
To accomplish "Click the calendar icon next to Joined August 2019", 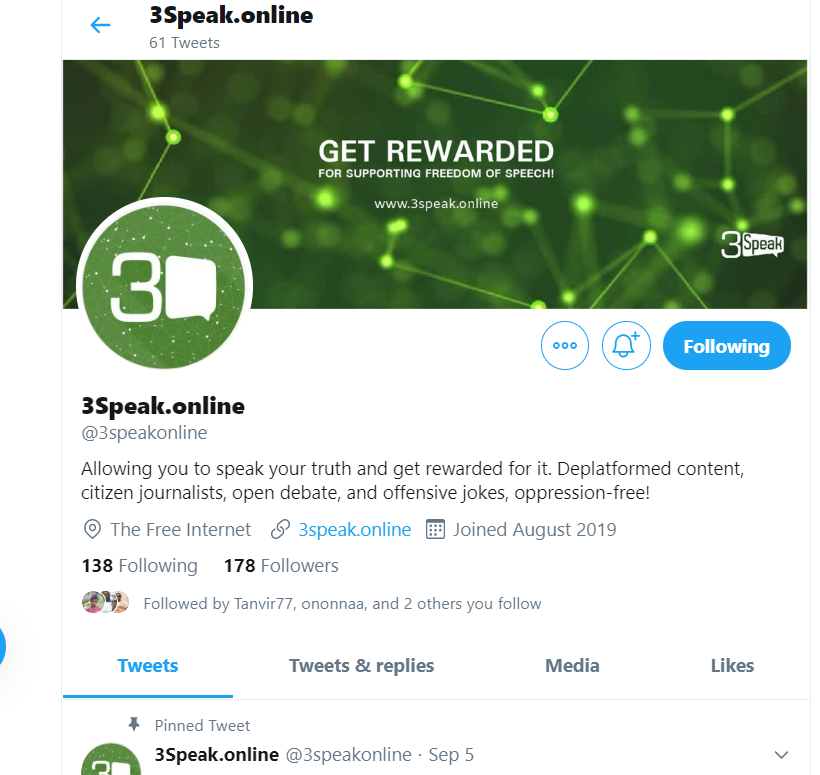I will [x=435, y=529].
